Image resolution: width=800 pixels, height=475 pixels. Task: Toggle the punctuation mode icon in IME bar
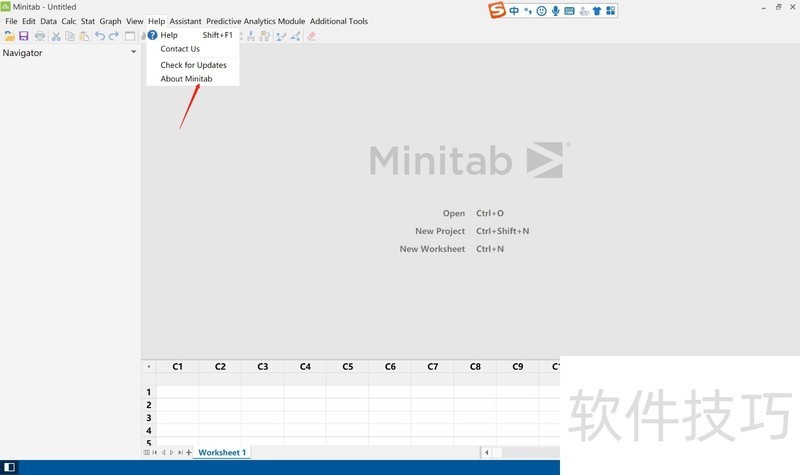[528, 11]
